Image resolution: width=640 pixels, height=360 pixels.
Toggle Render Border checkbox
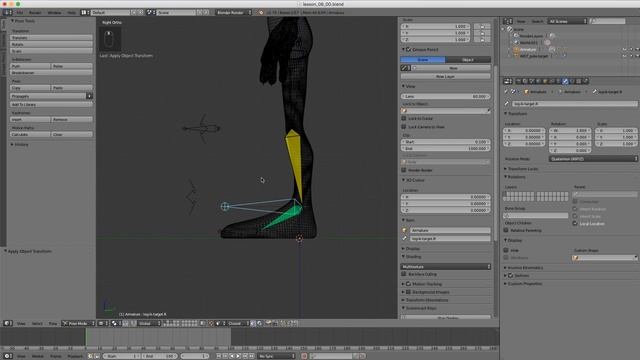click(404, 170)
